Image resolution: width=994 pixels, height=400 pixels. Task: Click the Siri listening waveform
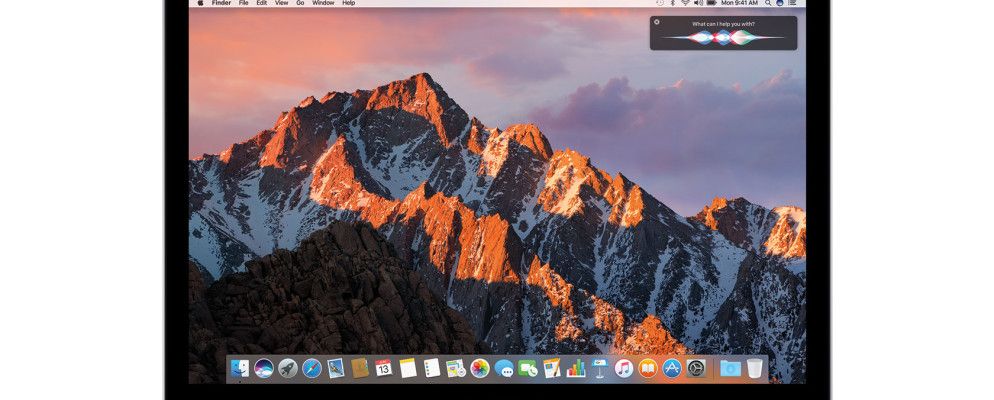click(x=723, y=37)
